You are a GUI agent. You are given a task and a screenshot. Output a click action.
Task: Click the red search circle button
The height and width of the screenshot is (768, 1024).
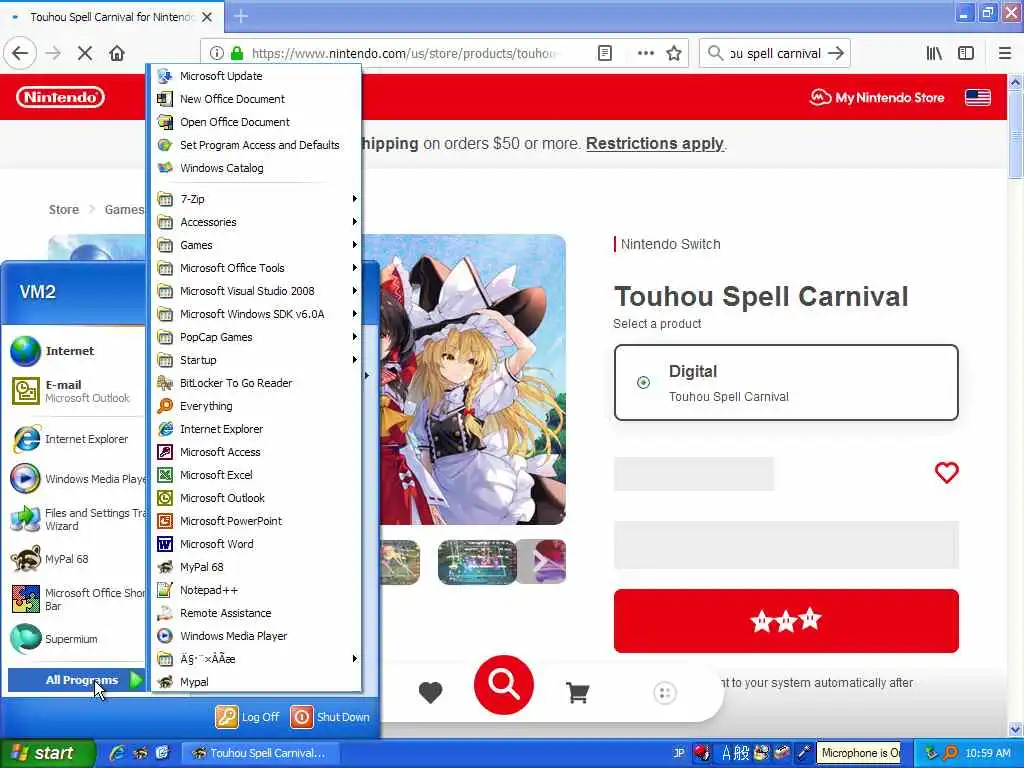(x=504, y=684)
